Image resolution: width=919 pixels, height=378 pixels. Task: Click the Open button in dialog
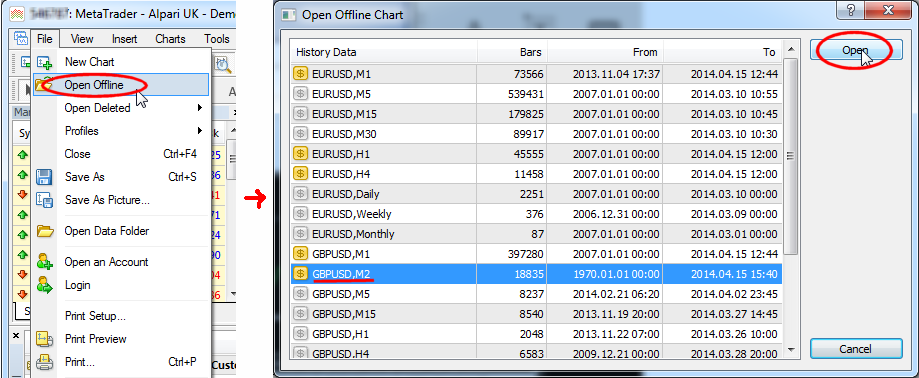coord(856,50)
